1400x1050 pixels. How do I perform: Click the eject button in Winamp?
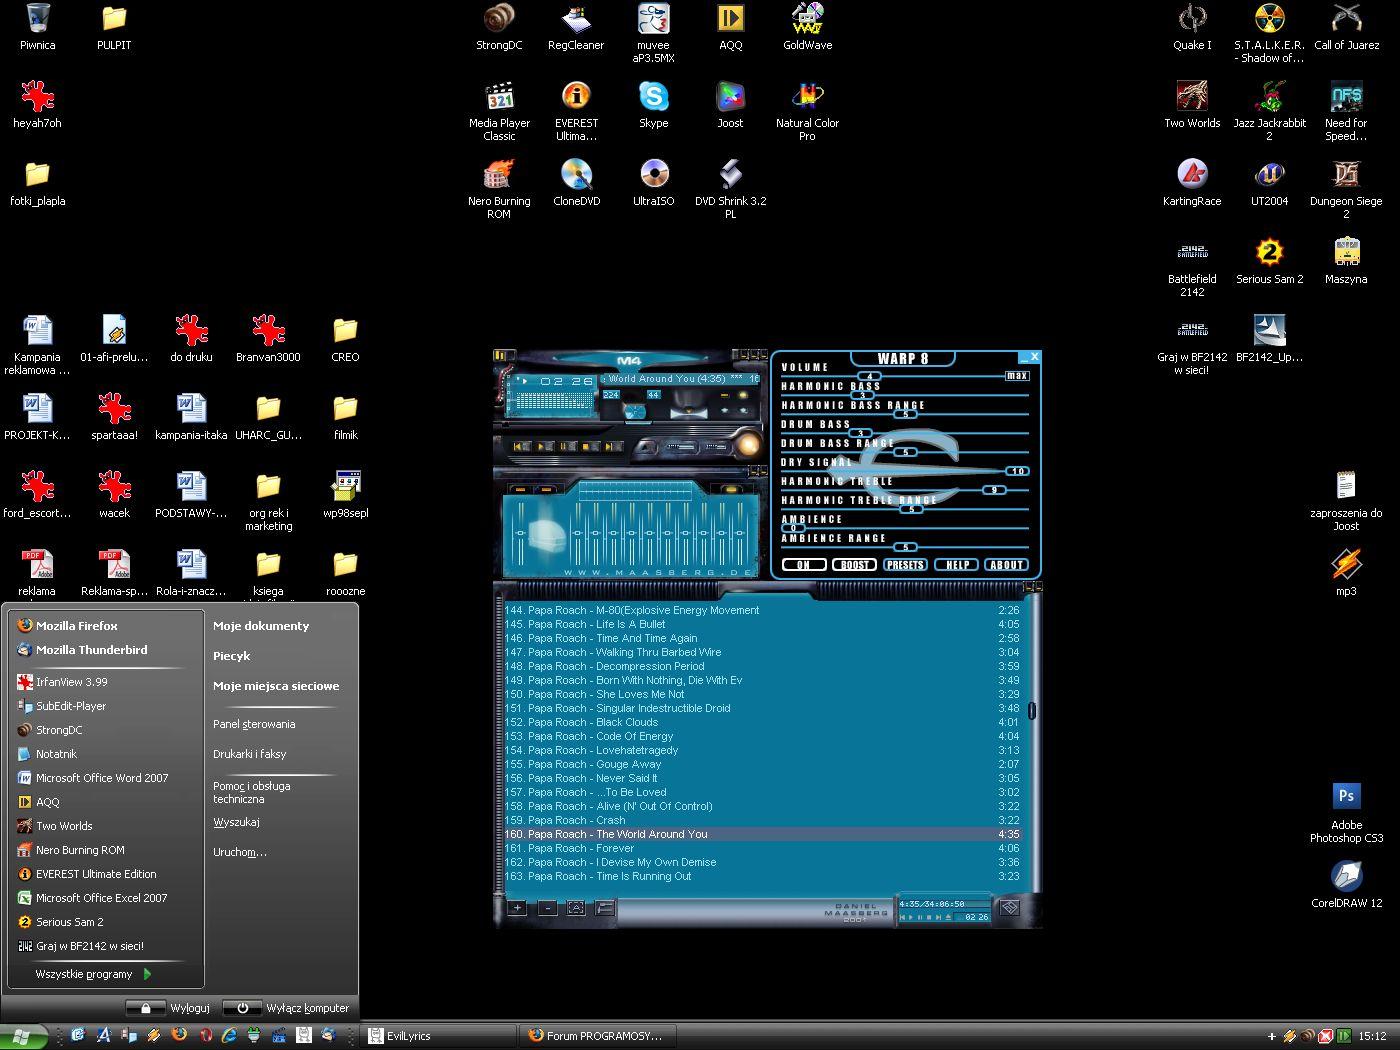pos(645,447)
